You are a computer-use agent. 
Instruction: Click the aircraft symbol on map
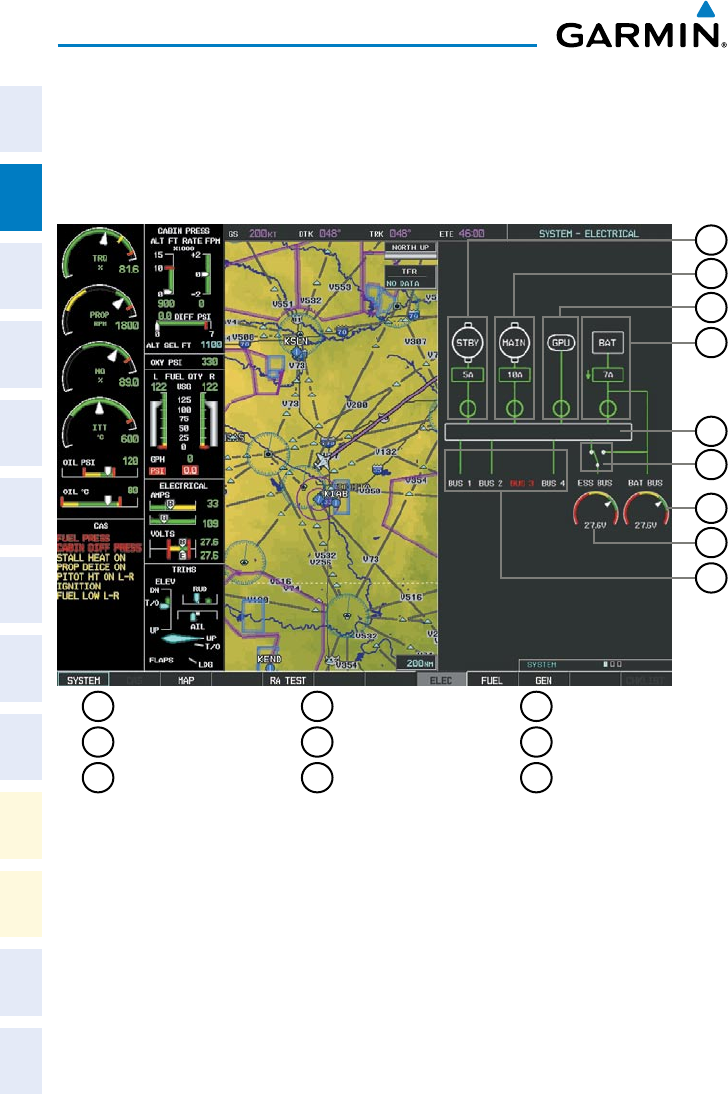point(323,461)
